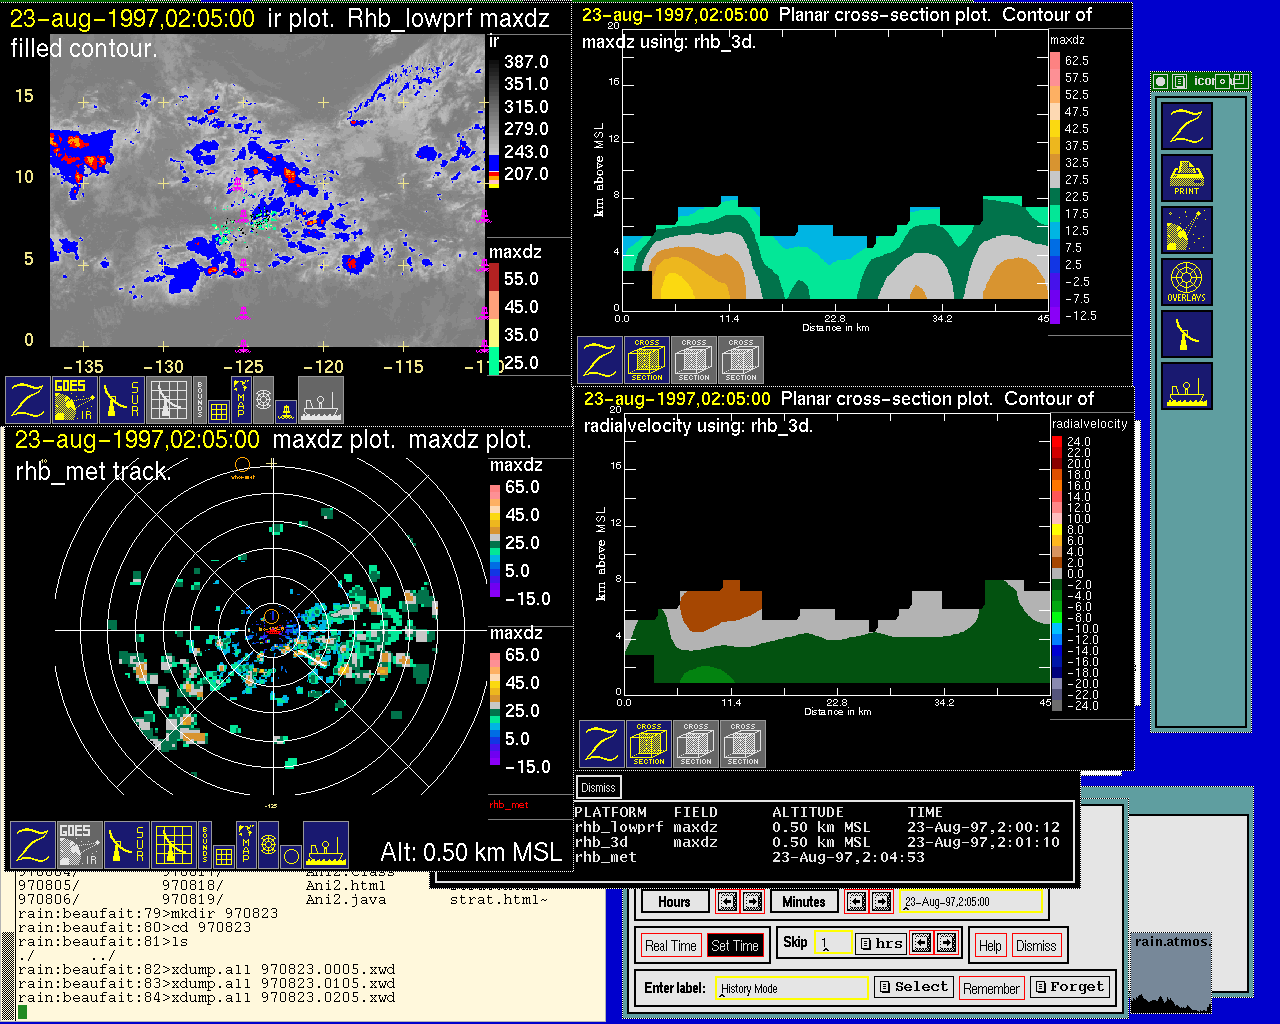Select the PRINT icon in right icon panel
Image resolution: width=1280 pixels, height=1024 pixels.
1186,178
